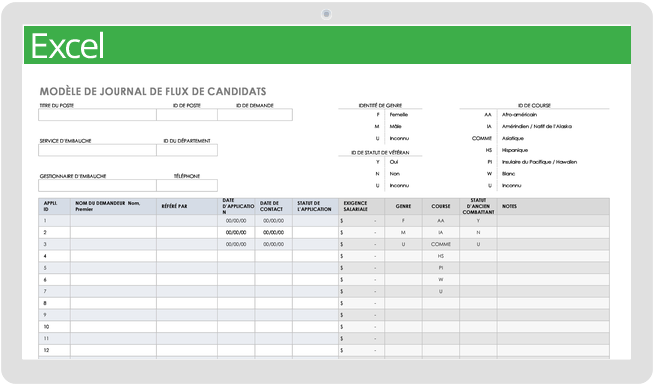Click the Course cell 'W' in row 6
Image resolution: width=654 pixels, height=385 pixels.
[441, 280]
